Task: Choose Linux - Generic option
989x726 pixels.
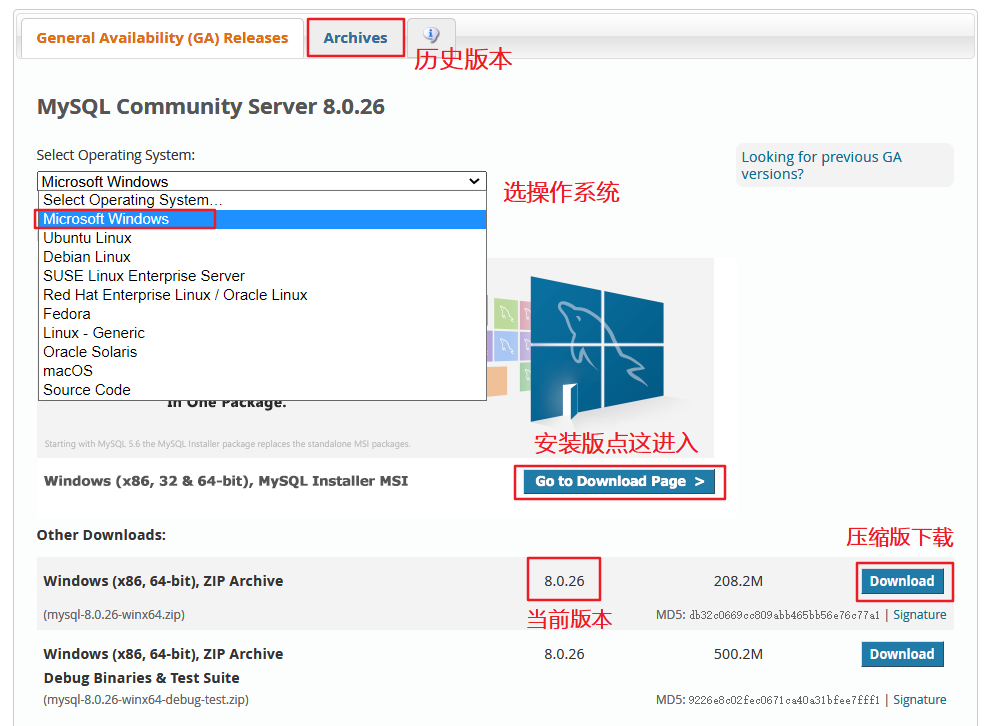Action: coord(94,333)
